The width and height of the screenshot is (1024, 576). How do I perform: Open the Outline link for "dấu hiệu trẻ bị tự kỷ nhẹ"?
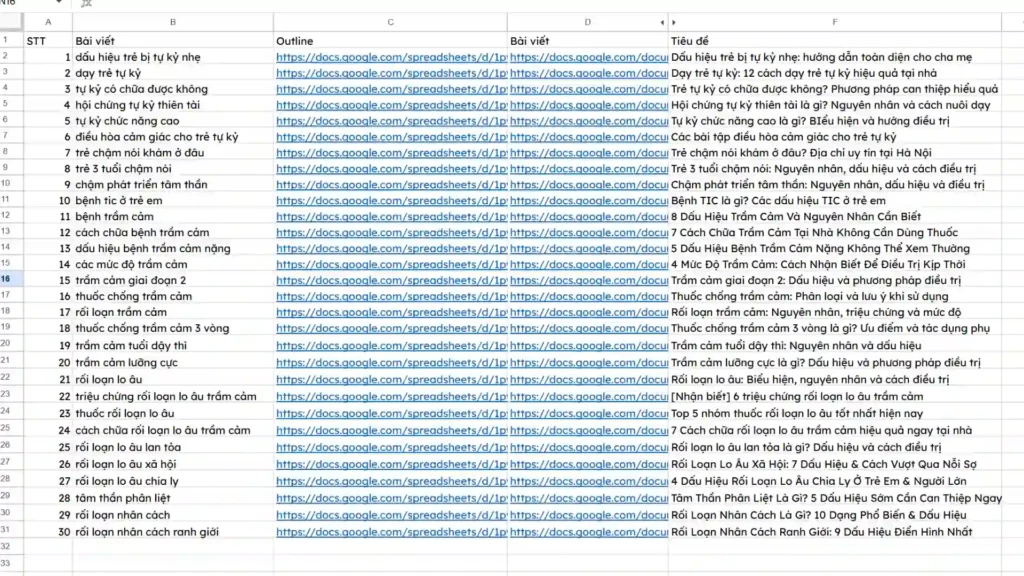coord(391,57)
